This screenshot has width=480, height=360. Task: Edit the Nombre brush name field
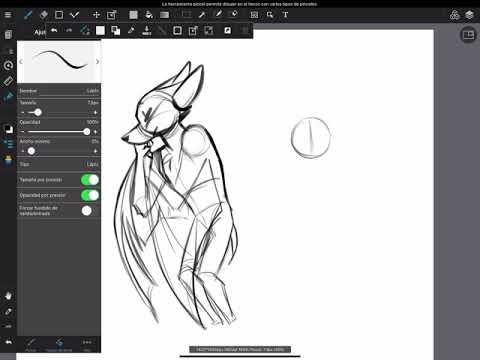coord(59,91)
